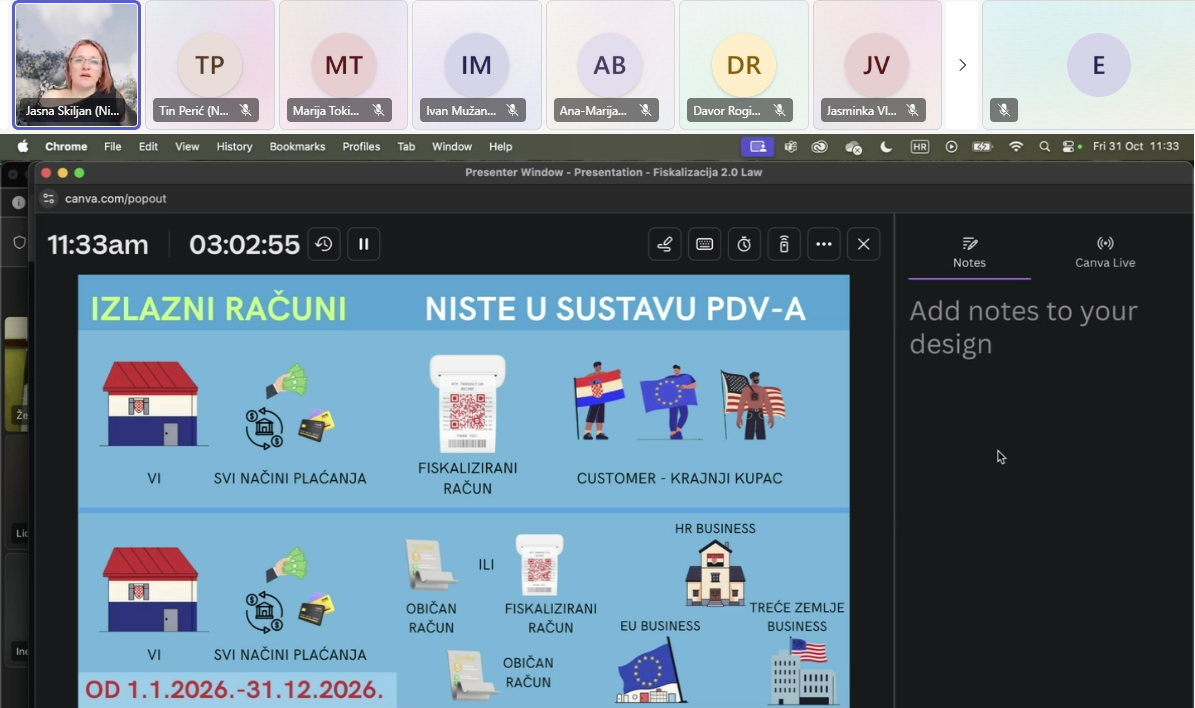The height and width of the screenshot is (708, 1195).
Task: Pause the presentation timer
Action: tap(364, 244)
